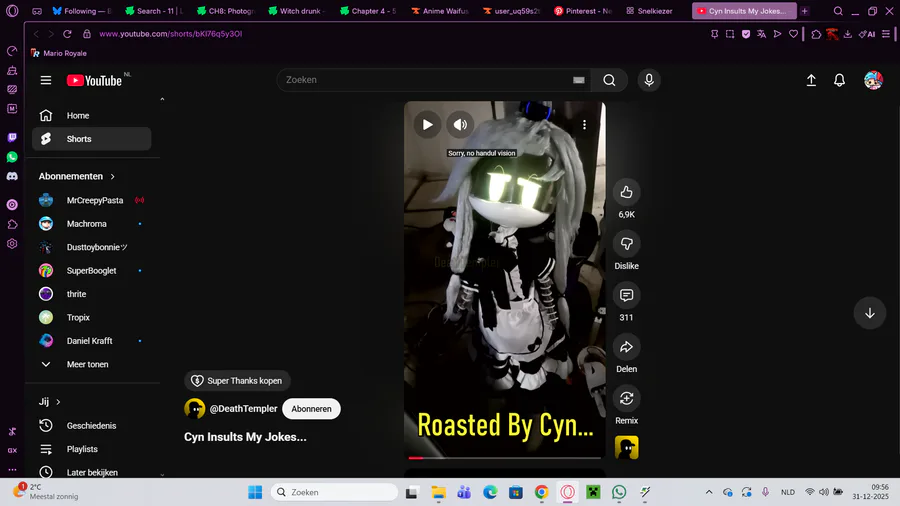
Task: Switch to Pinterest browser tab
Action: click(583, 11)
